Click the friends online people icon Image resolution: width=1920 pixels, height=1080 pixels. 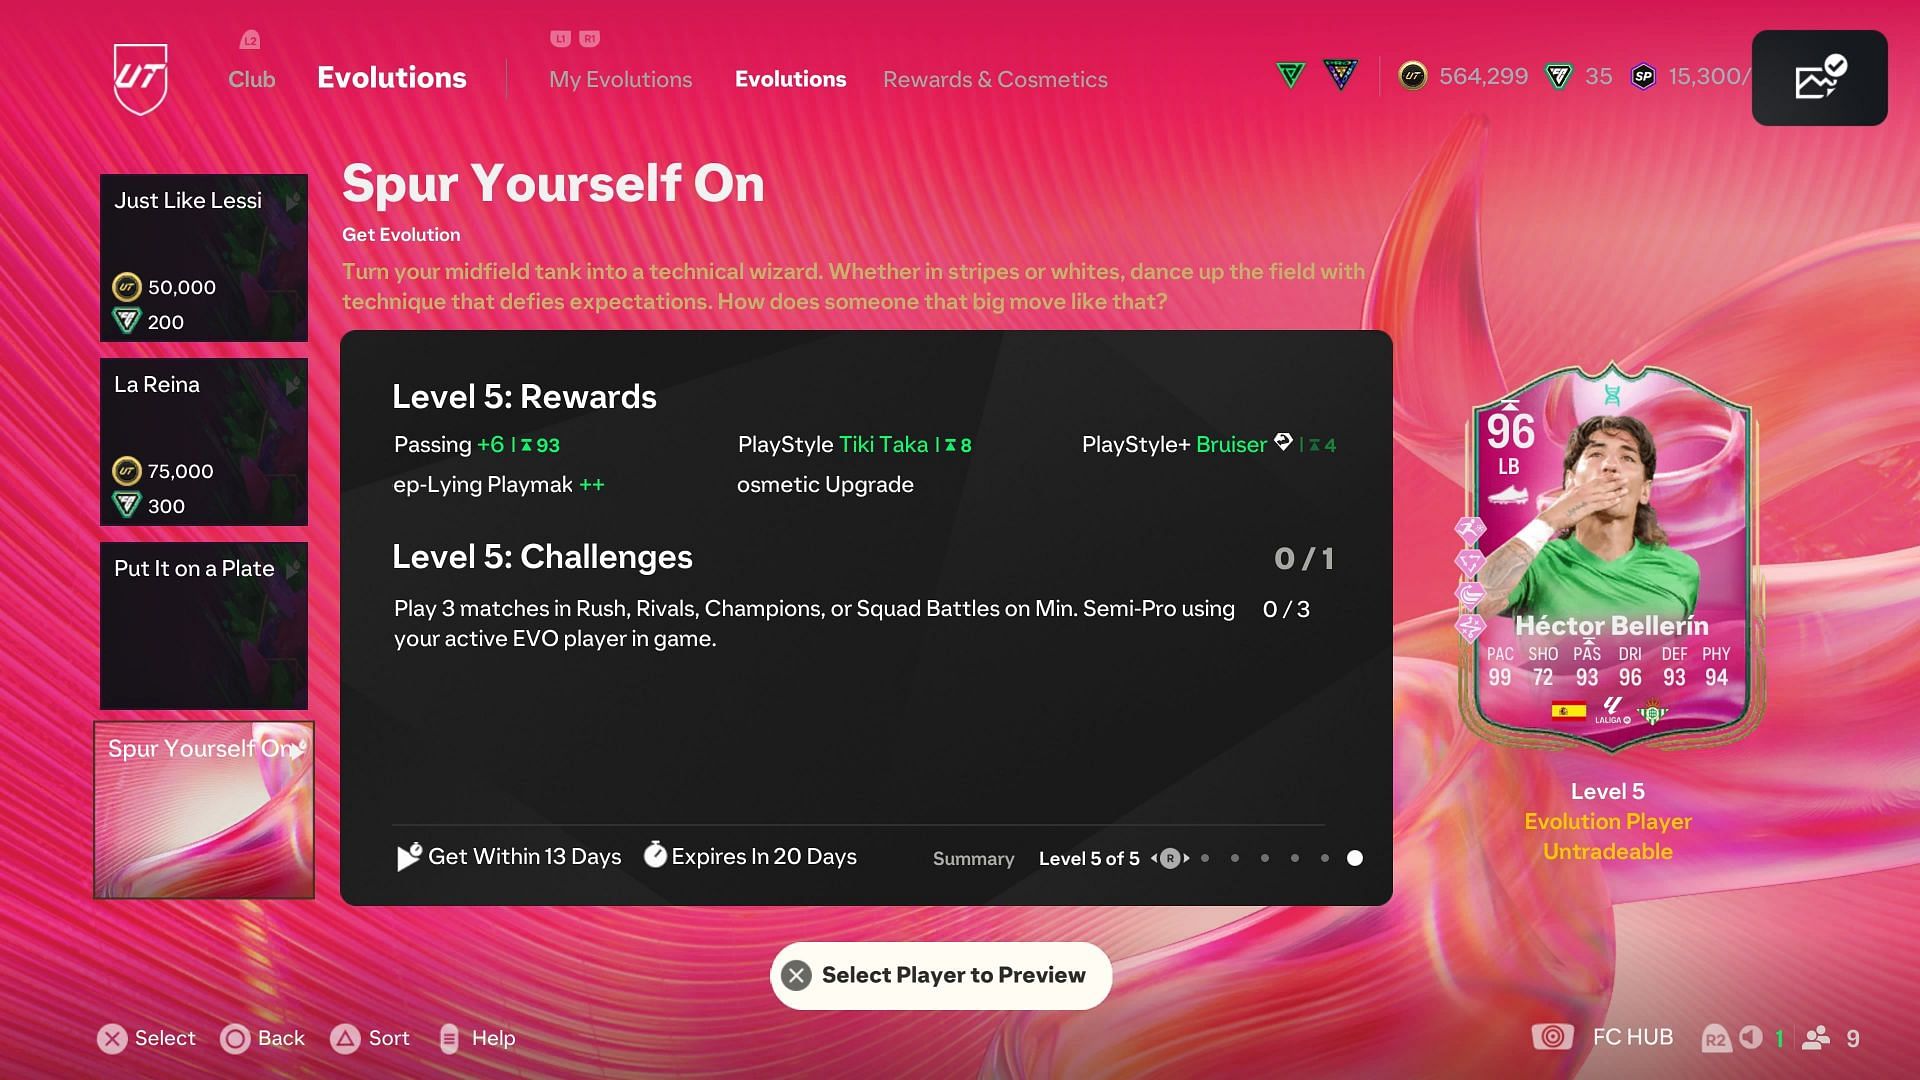[1816, 1038]
